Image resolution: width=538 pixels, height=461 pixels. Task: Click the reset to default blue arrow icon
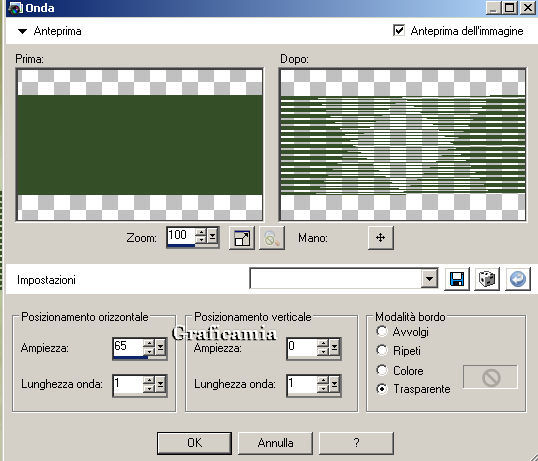tap(517, 279)
